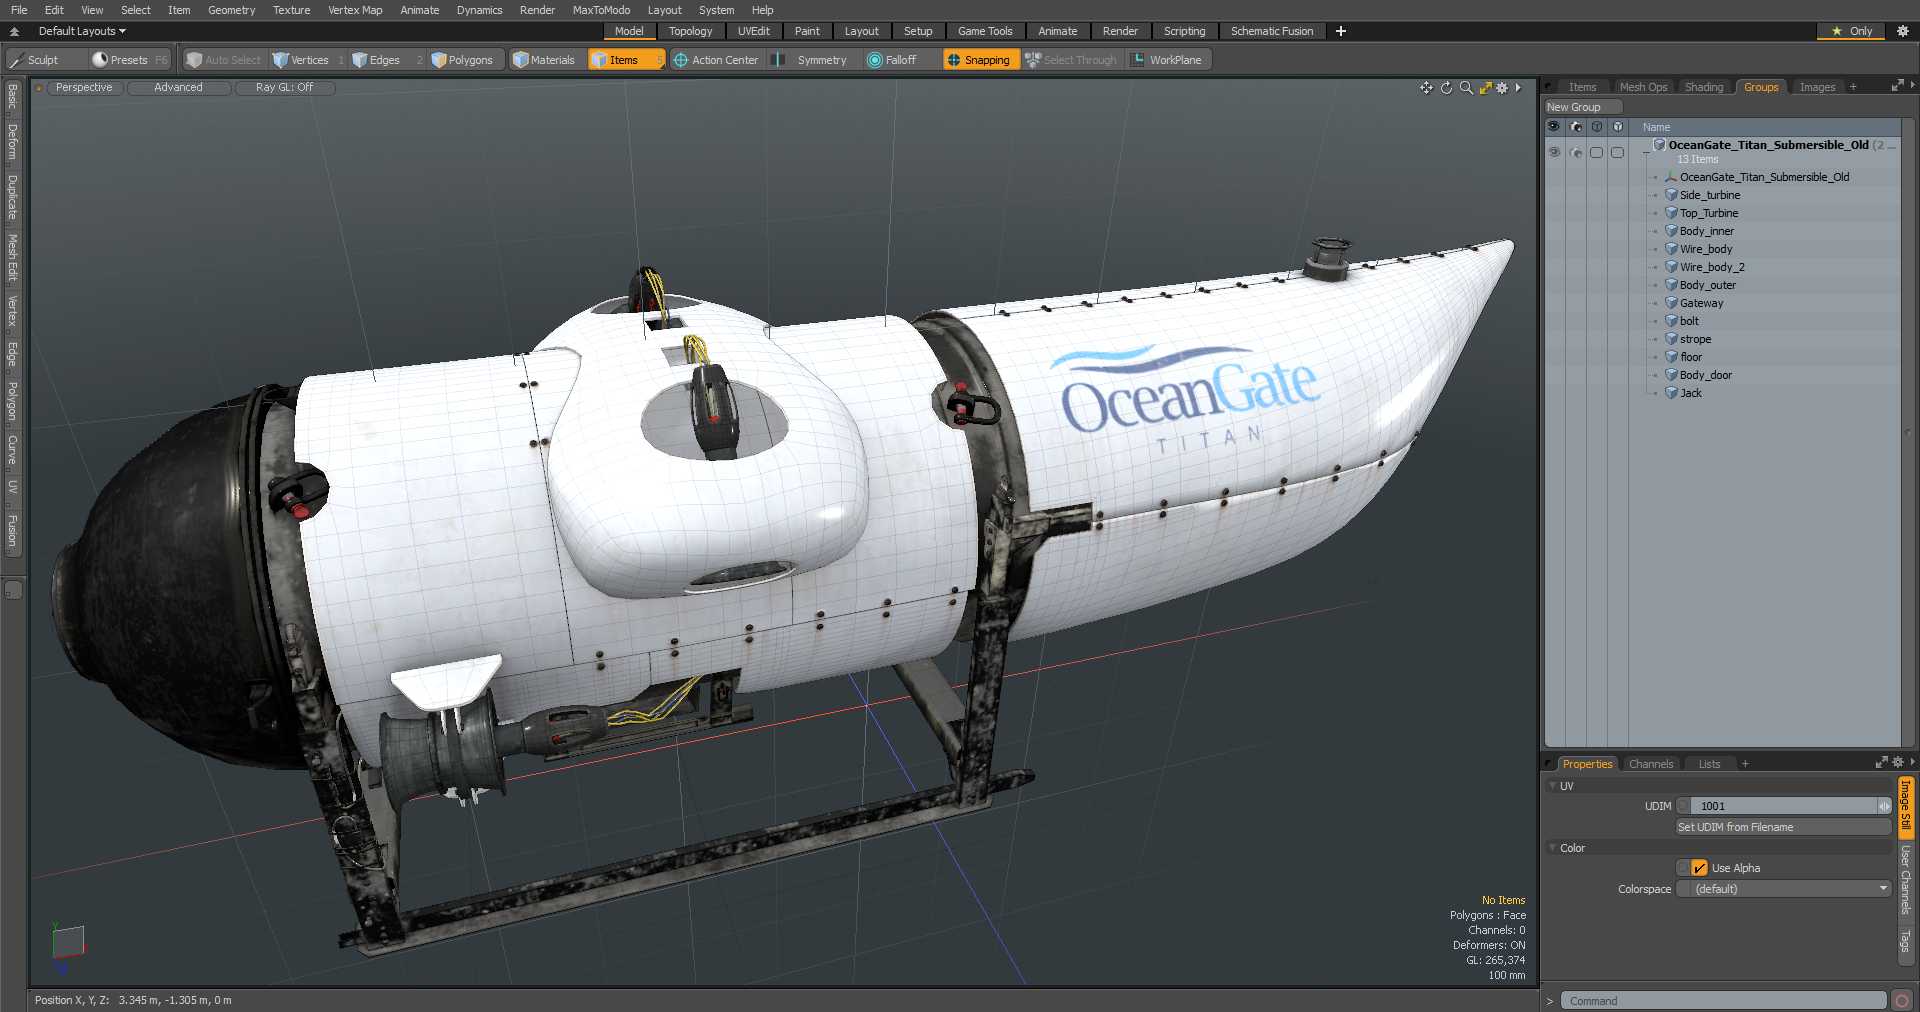Open the viewport settings gear

click(x=1502, y=88)
